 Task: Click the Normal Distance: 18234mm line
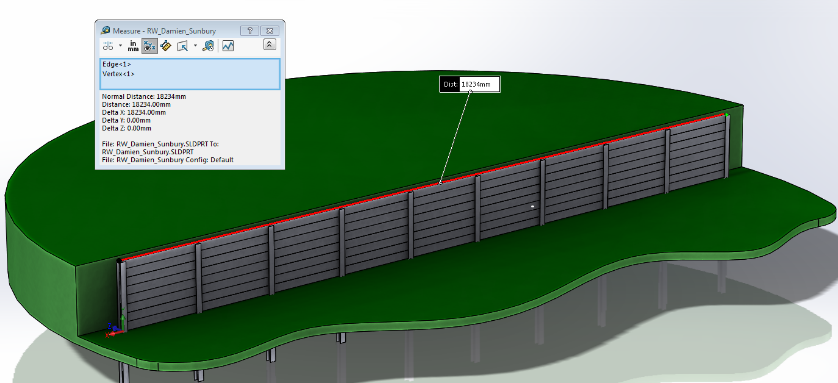144,97
